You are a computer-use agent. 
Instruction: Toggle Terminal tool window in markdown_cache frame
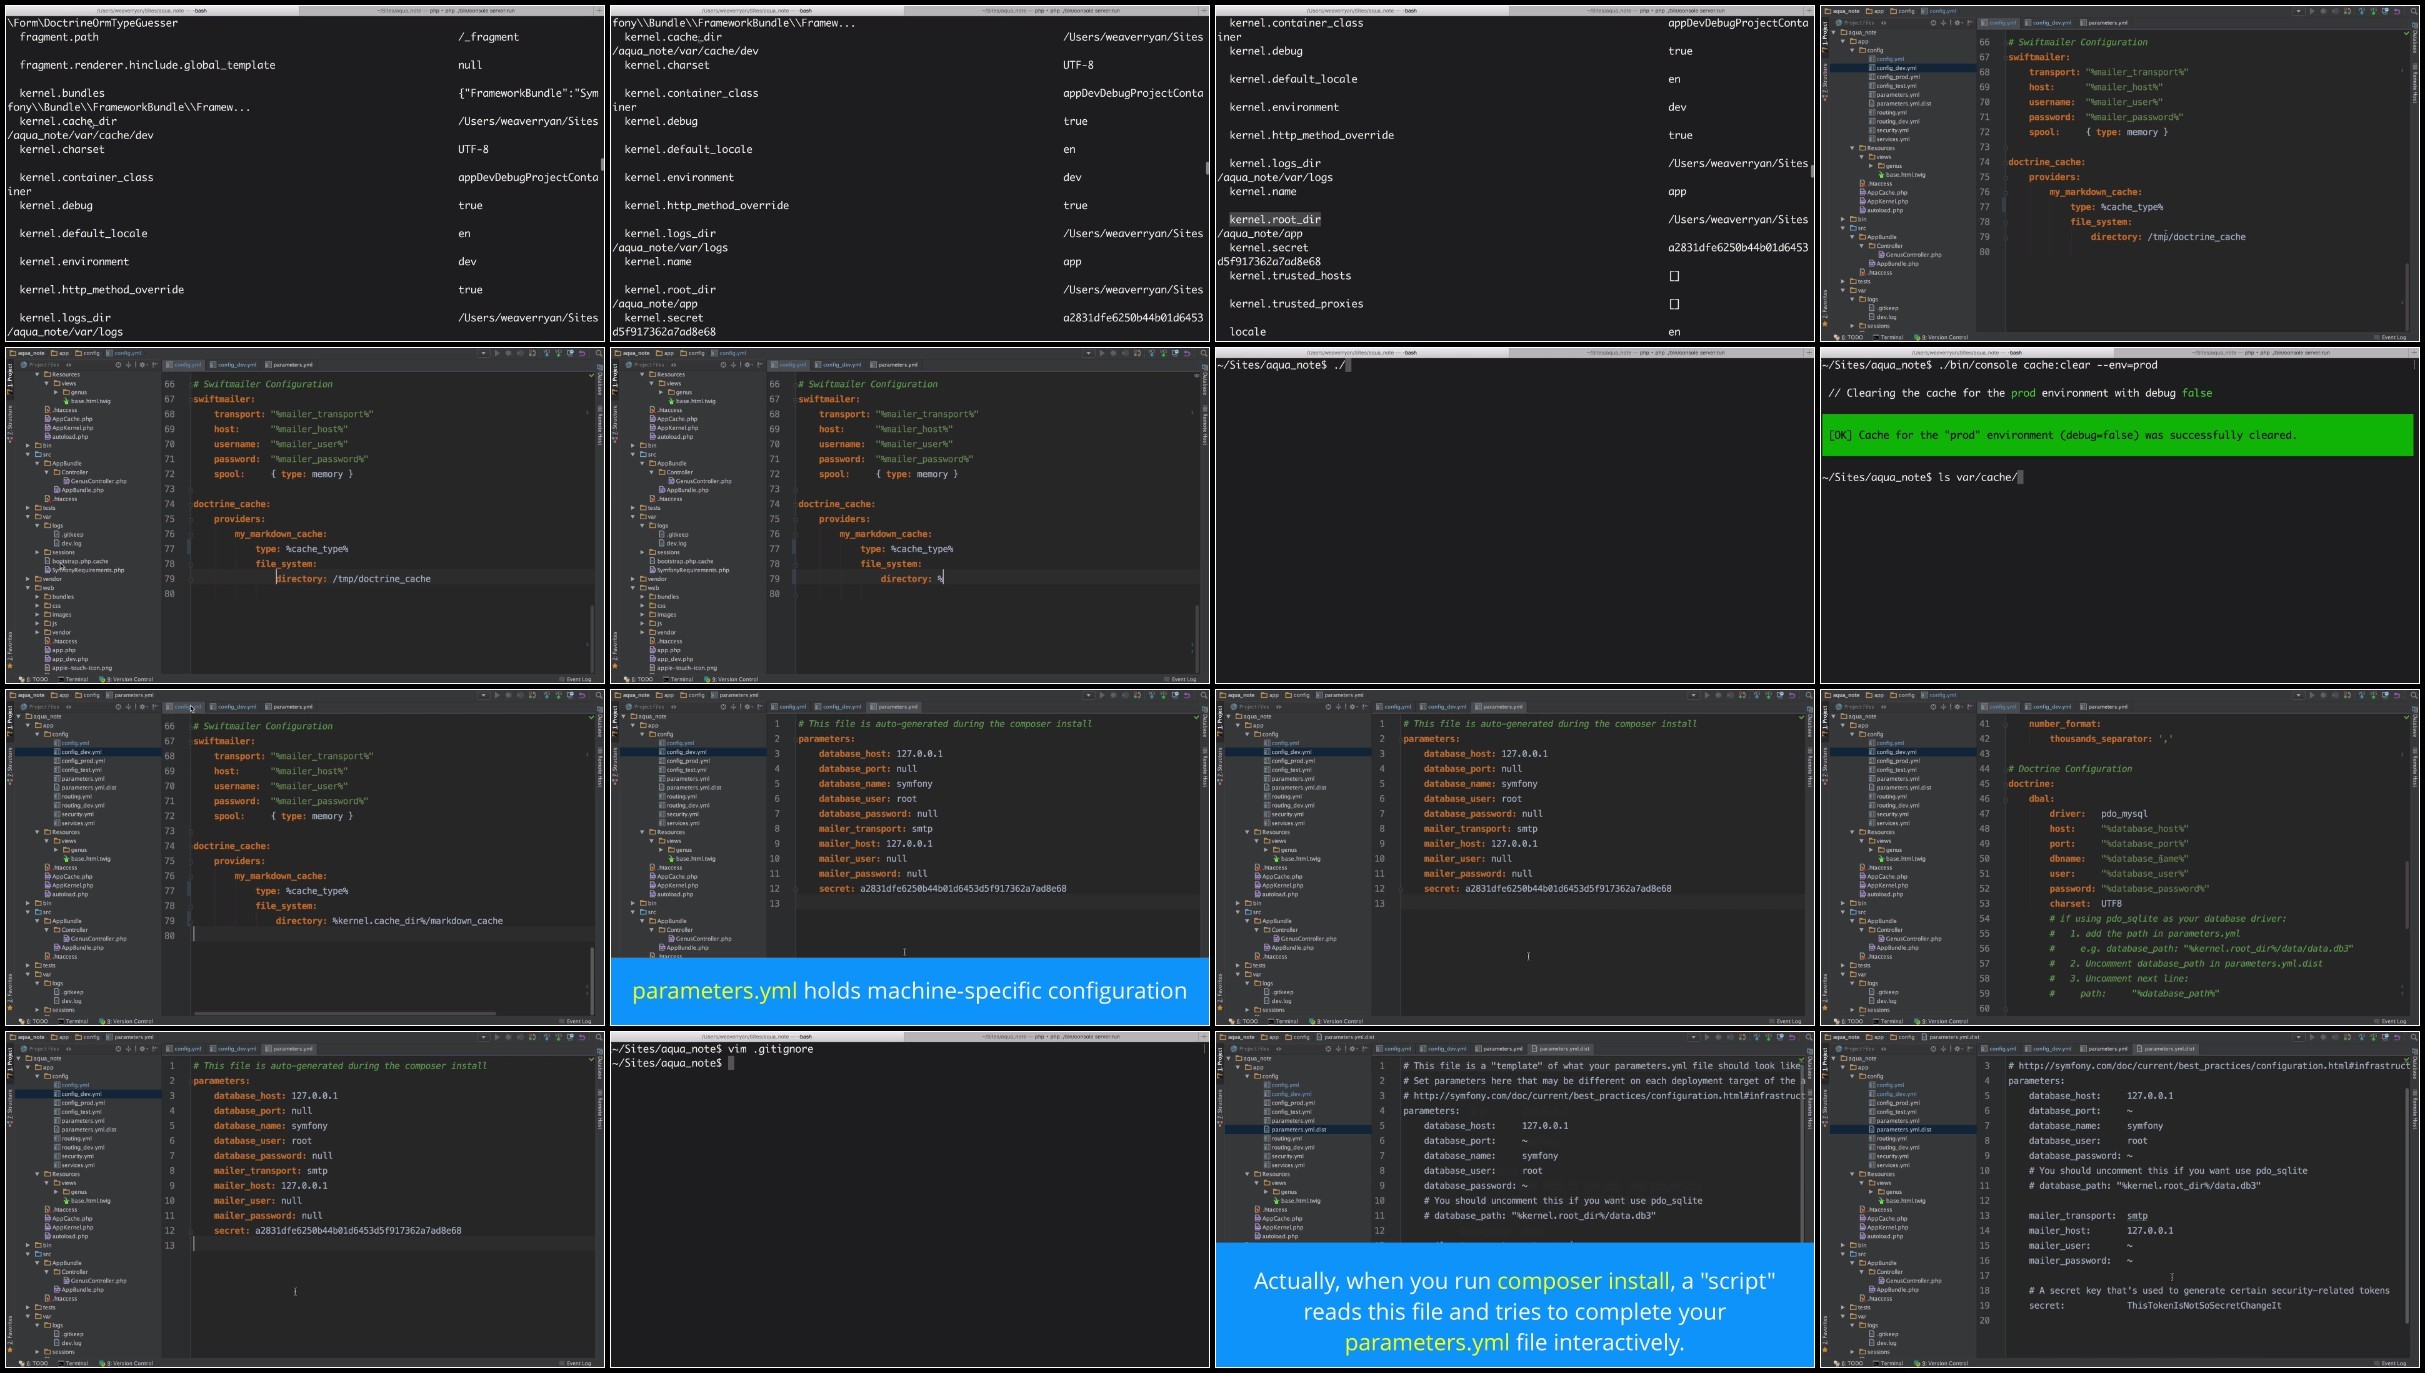(x=75, y=1021)
